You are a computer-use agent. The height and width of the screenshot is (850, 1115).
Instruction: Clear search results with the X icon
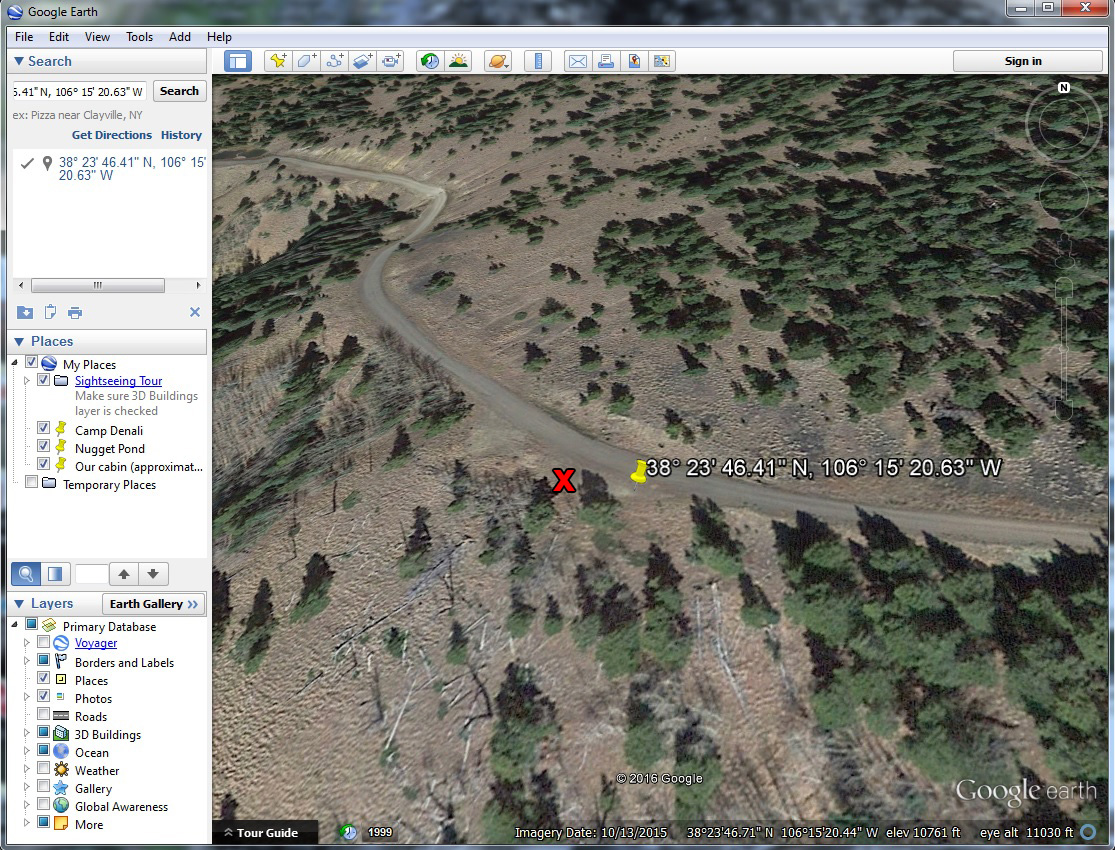pos(195,312)
